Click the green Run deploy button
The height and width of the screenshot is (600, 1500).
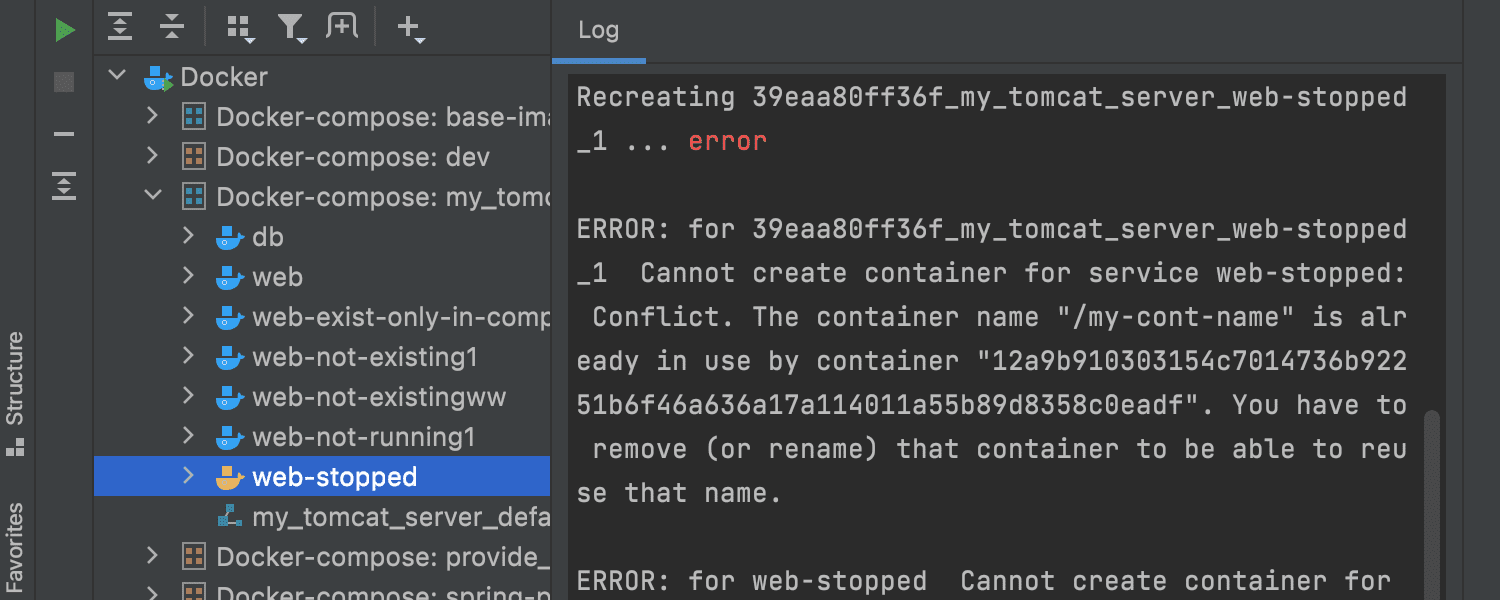[x=65, y=30]
